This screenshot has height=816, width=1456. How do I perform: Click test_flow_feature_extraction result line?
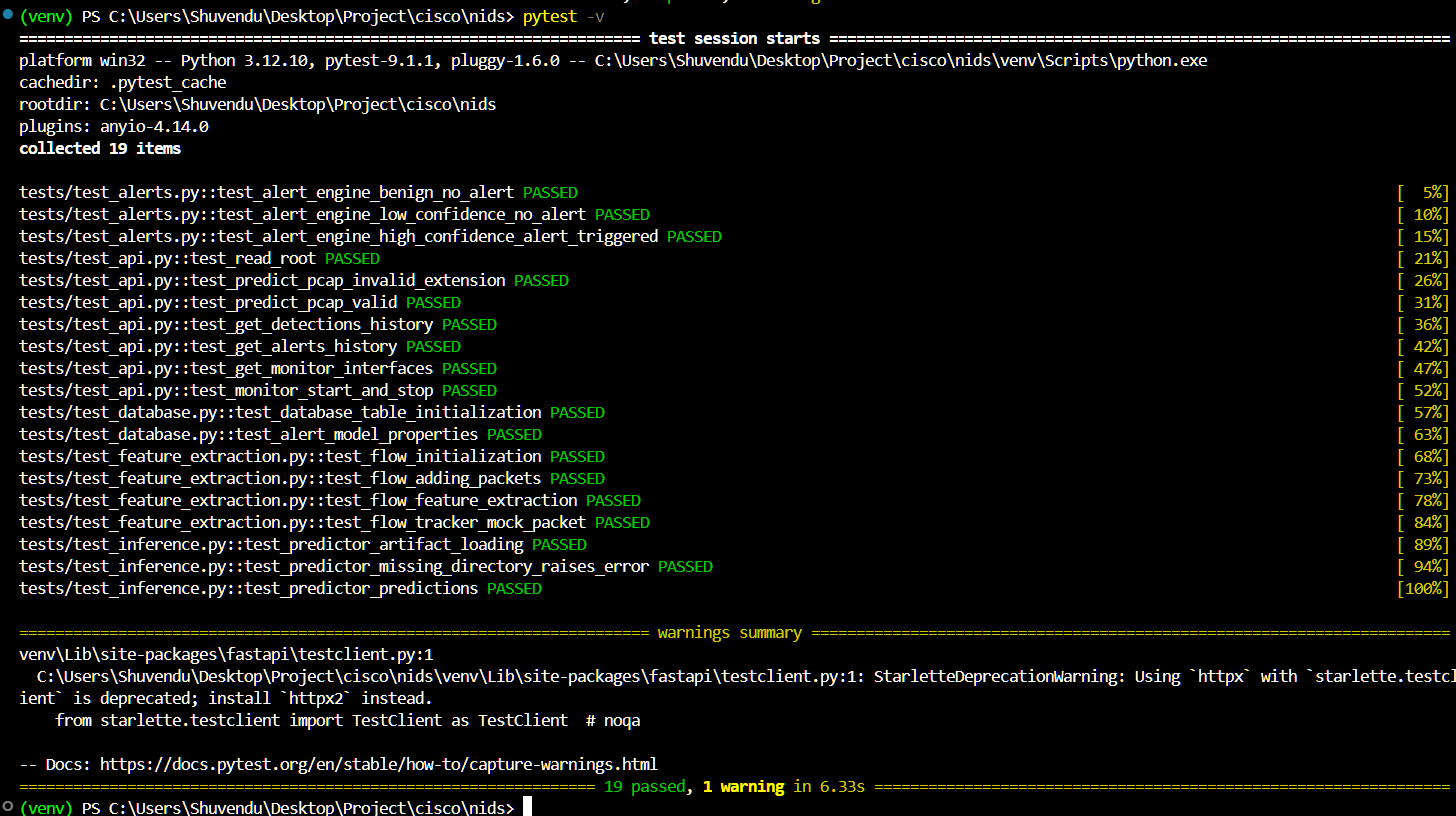330,501
